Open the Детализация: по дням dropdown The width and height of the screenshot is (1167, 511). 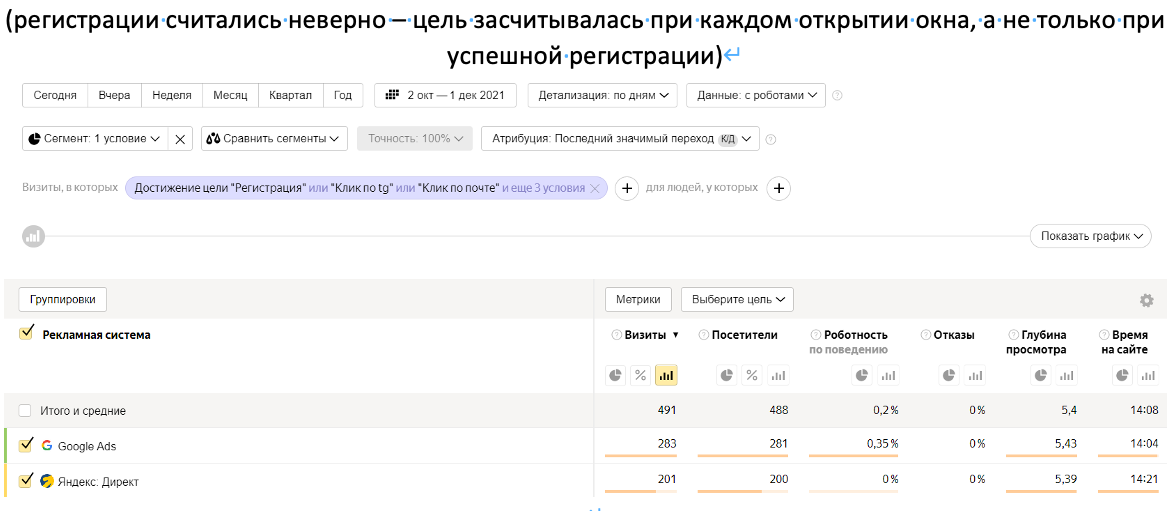tap(602, 95)
